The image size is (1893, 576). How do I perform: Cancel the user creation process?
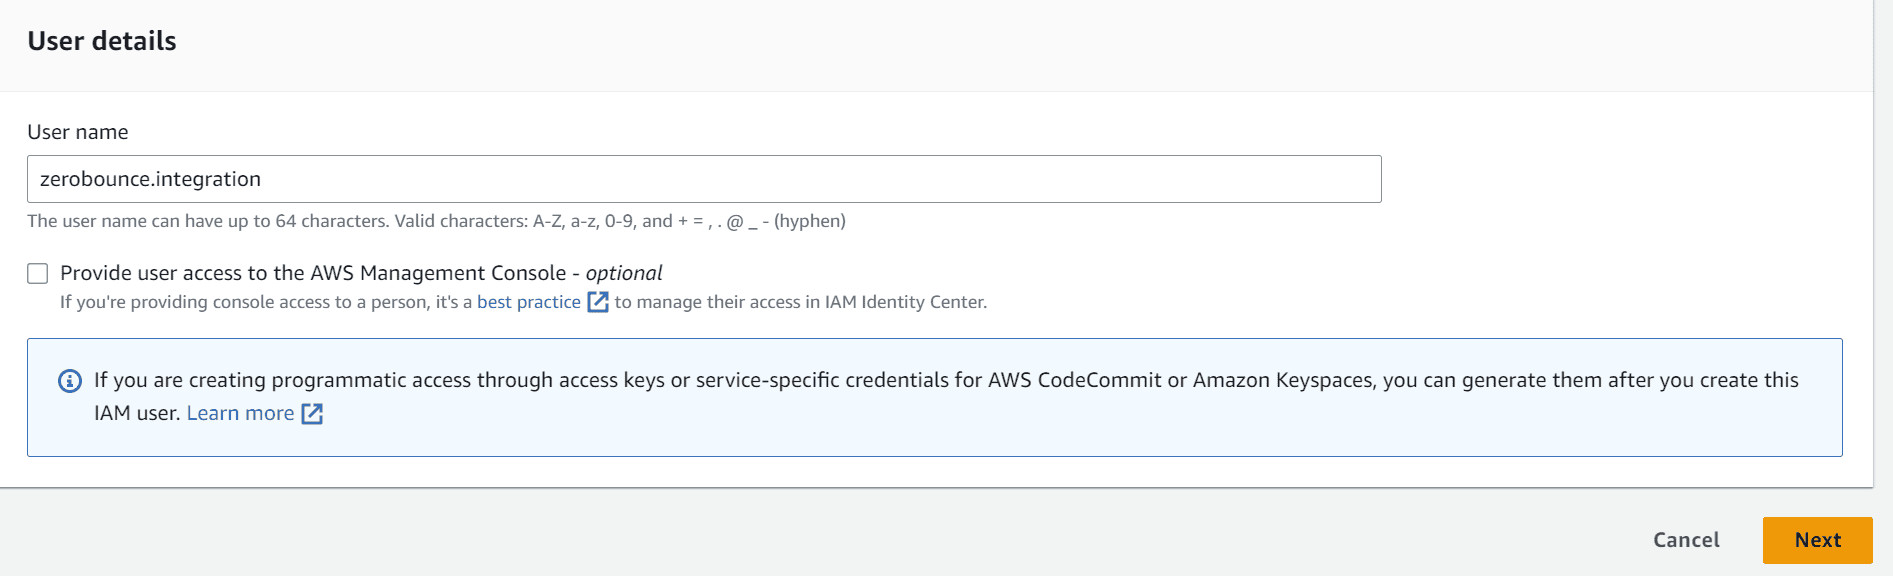(1685, 539)
